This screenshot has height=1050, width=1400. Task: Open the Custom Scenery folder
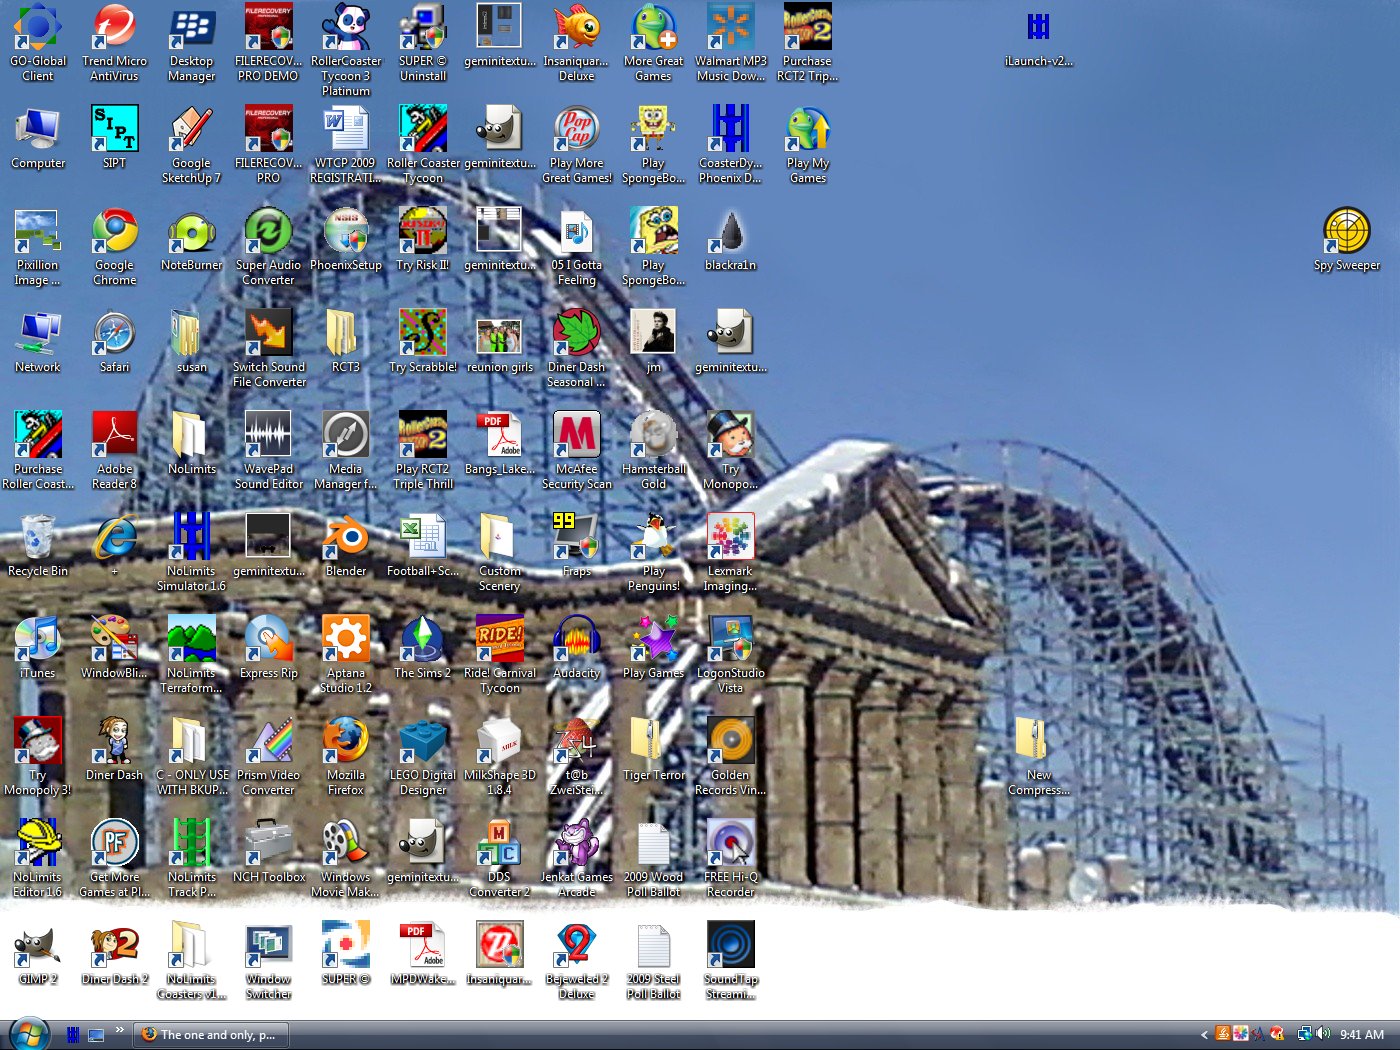[500, 552]
